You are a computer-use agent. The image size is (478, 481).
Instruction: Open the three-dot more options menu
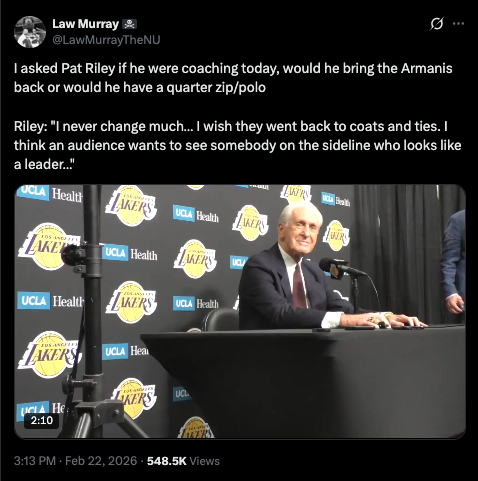(x=458, y=24)
